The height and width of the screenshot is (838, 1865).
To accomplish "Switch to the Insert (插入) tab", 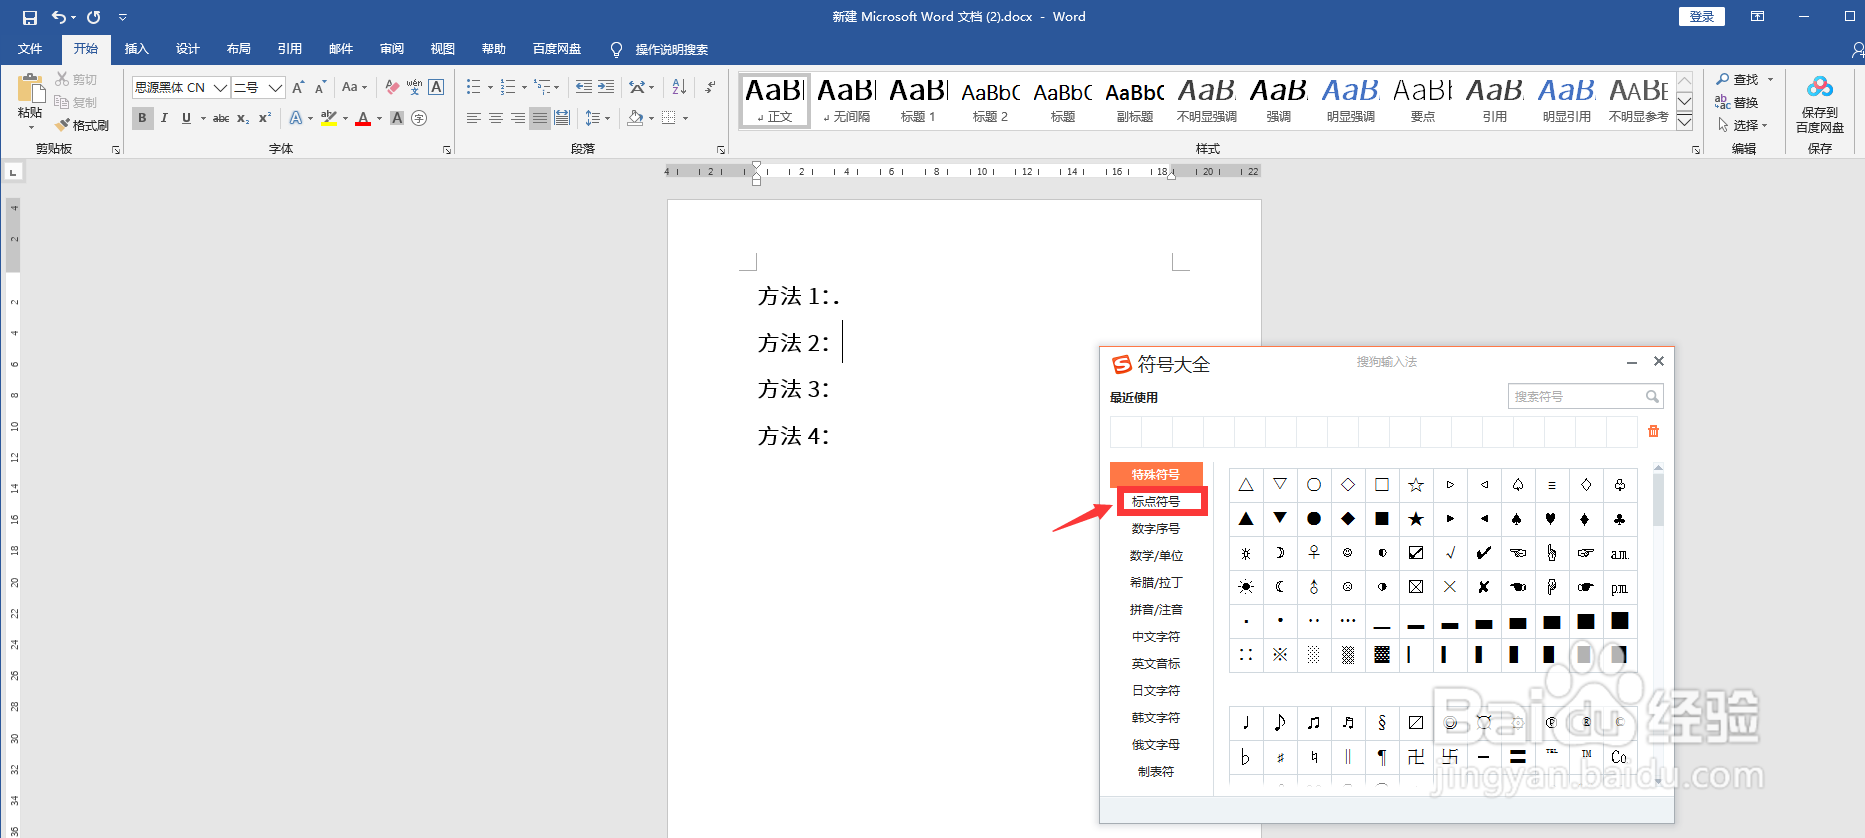I will pyautogui.click(x=136, y=49).
